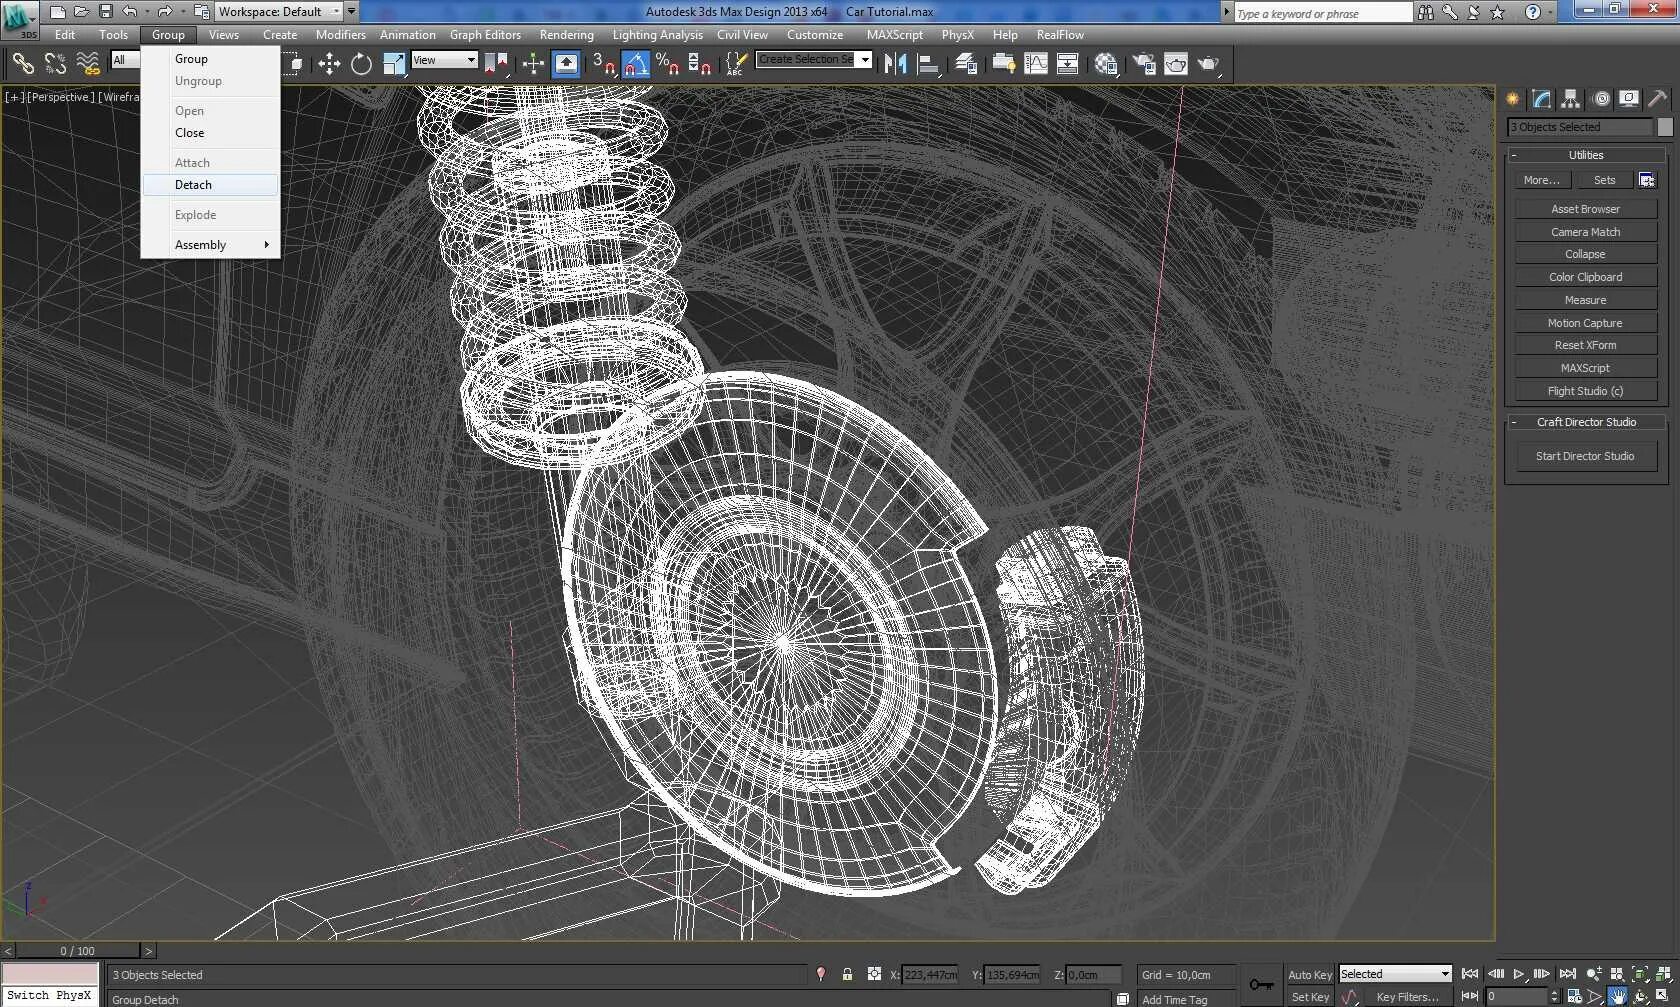
Task: Open the Reference Coordinate System View dropdown
Action: click(444, 60)
